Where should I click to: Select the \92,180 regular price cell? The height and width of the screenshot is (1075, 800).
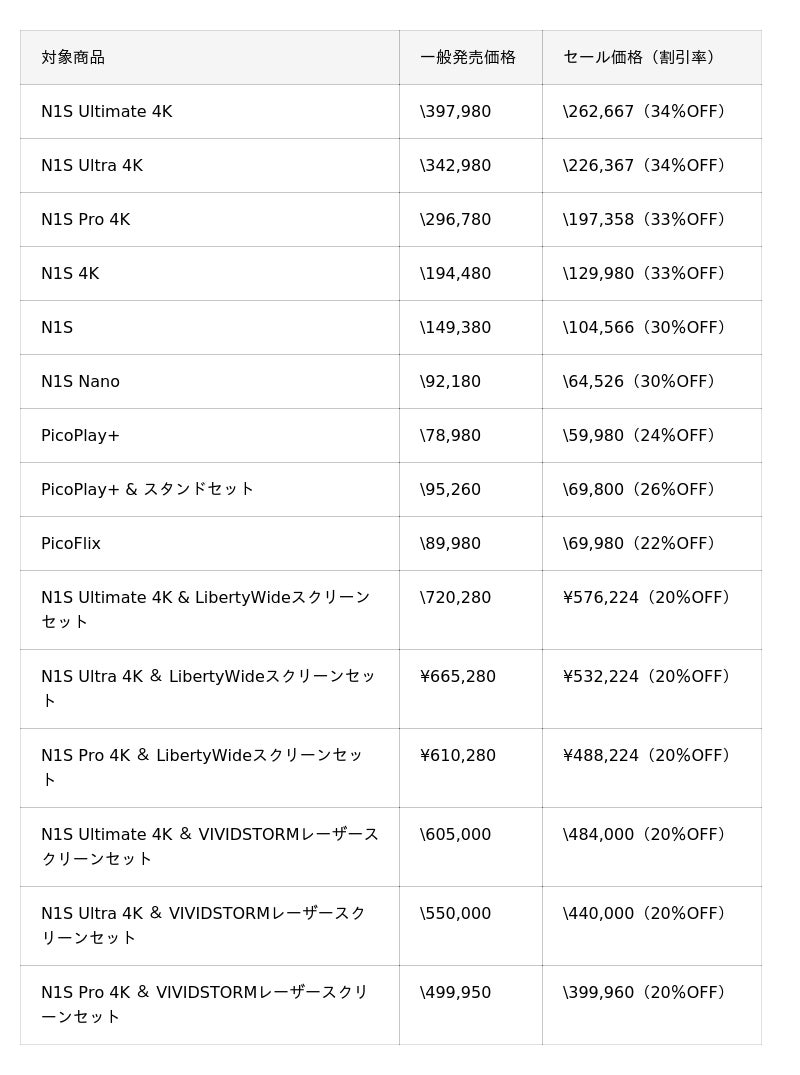451,382
